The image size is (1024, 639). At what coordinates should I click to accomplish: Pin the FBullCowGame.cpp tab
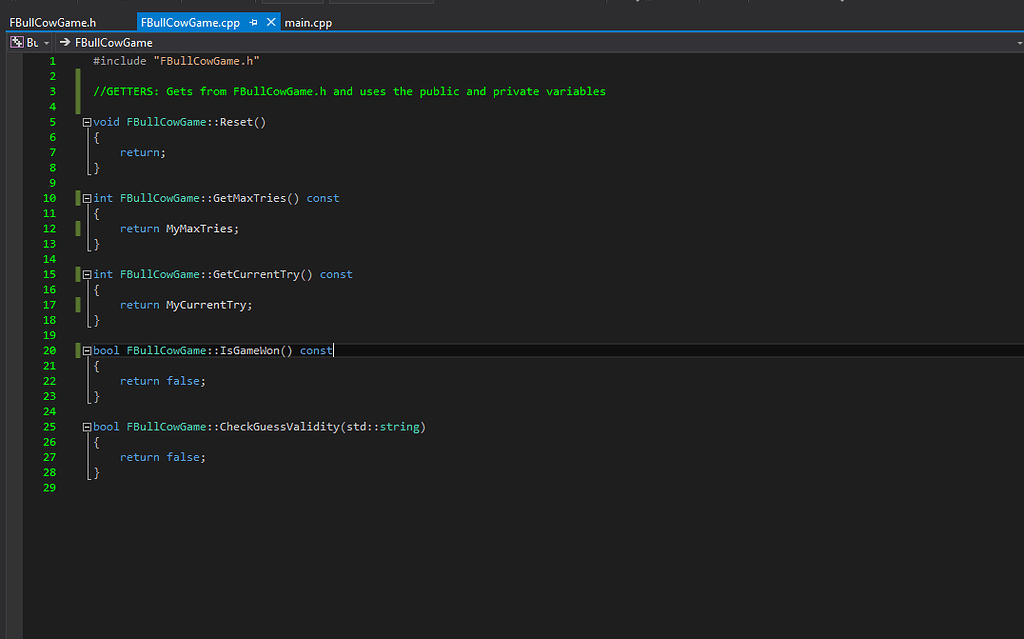pos(253,20)
